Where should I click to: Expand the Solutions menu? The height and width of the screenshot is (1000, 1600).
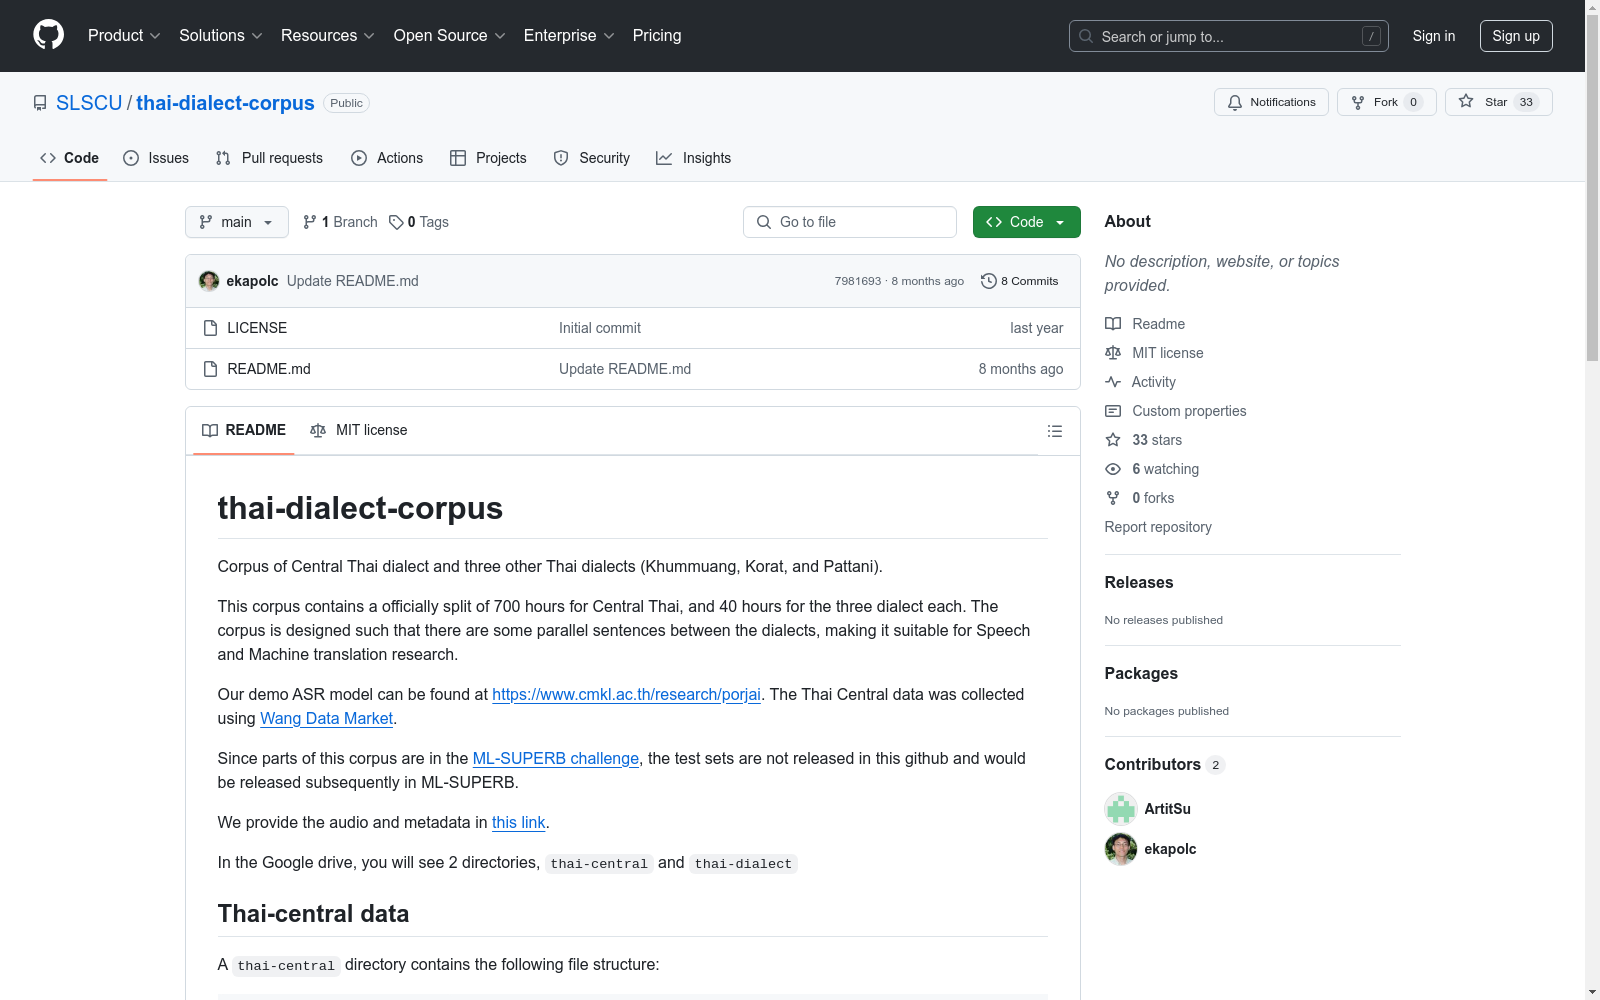(221, 36)
